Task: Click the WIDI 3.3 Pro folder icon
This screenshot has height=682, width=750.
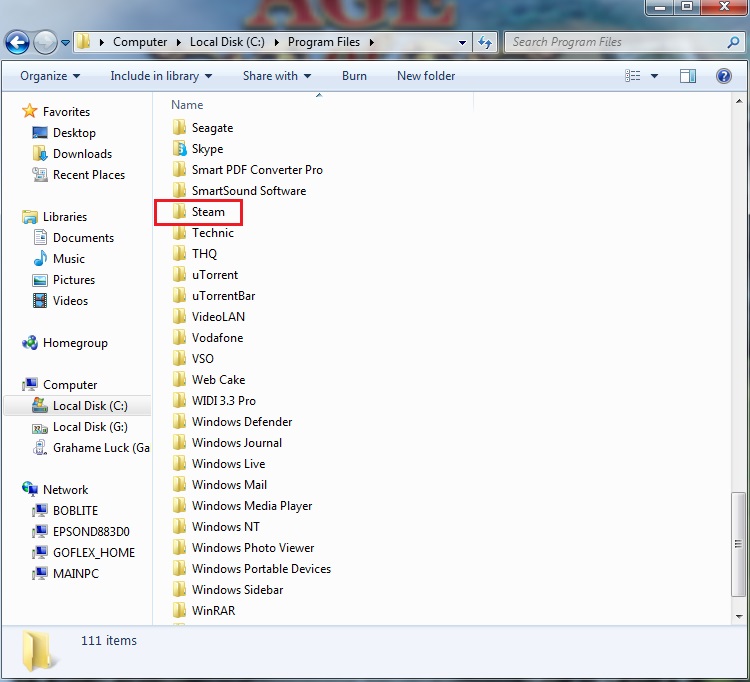Action: pyautogui.click(x=179, y=401)
